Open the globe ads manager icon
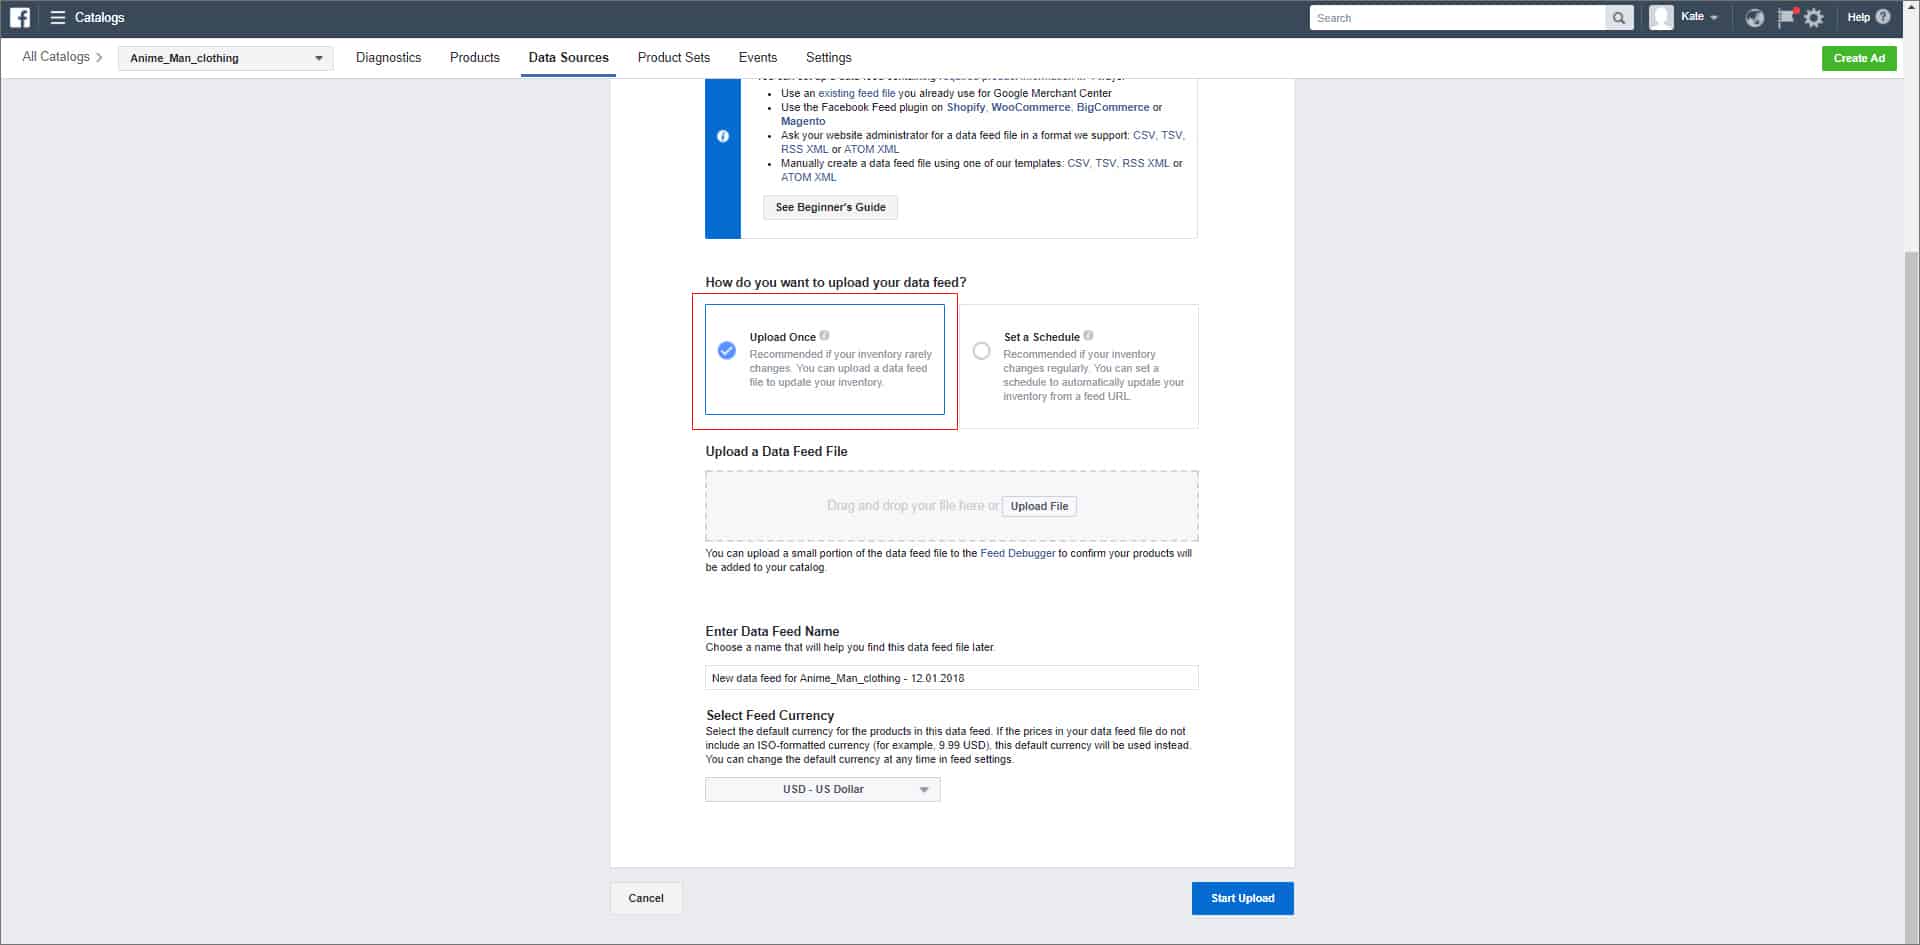This screenshot has height=945, width=1920. click(1755, 17)
